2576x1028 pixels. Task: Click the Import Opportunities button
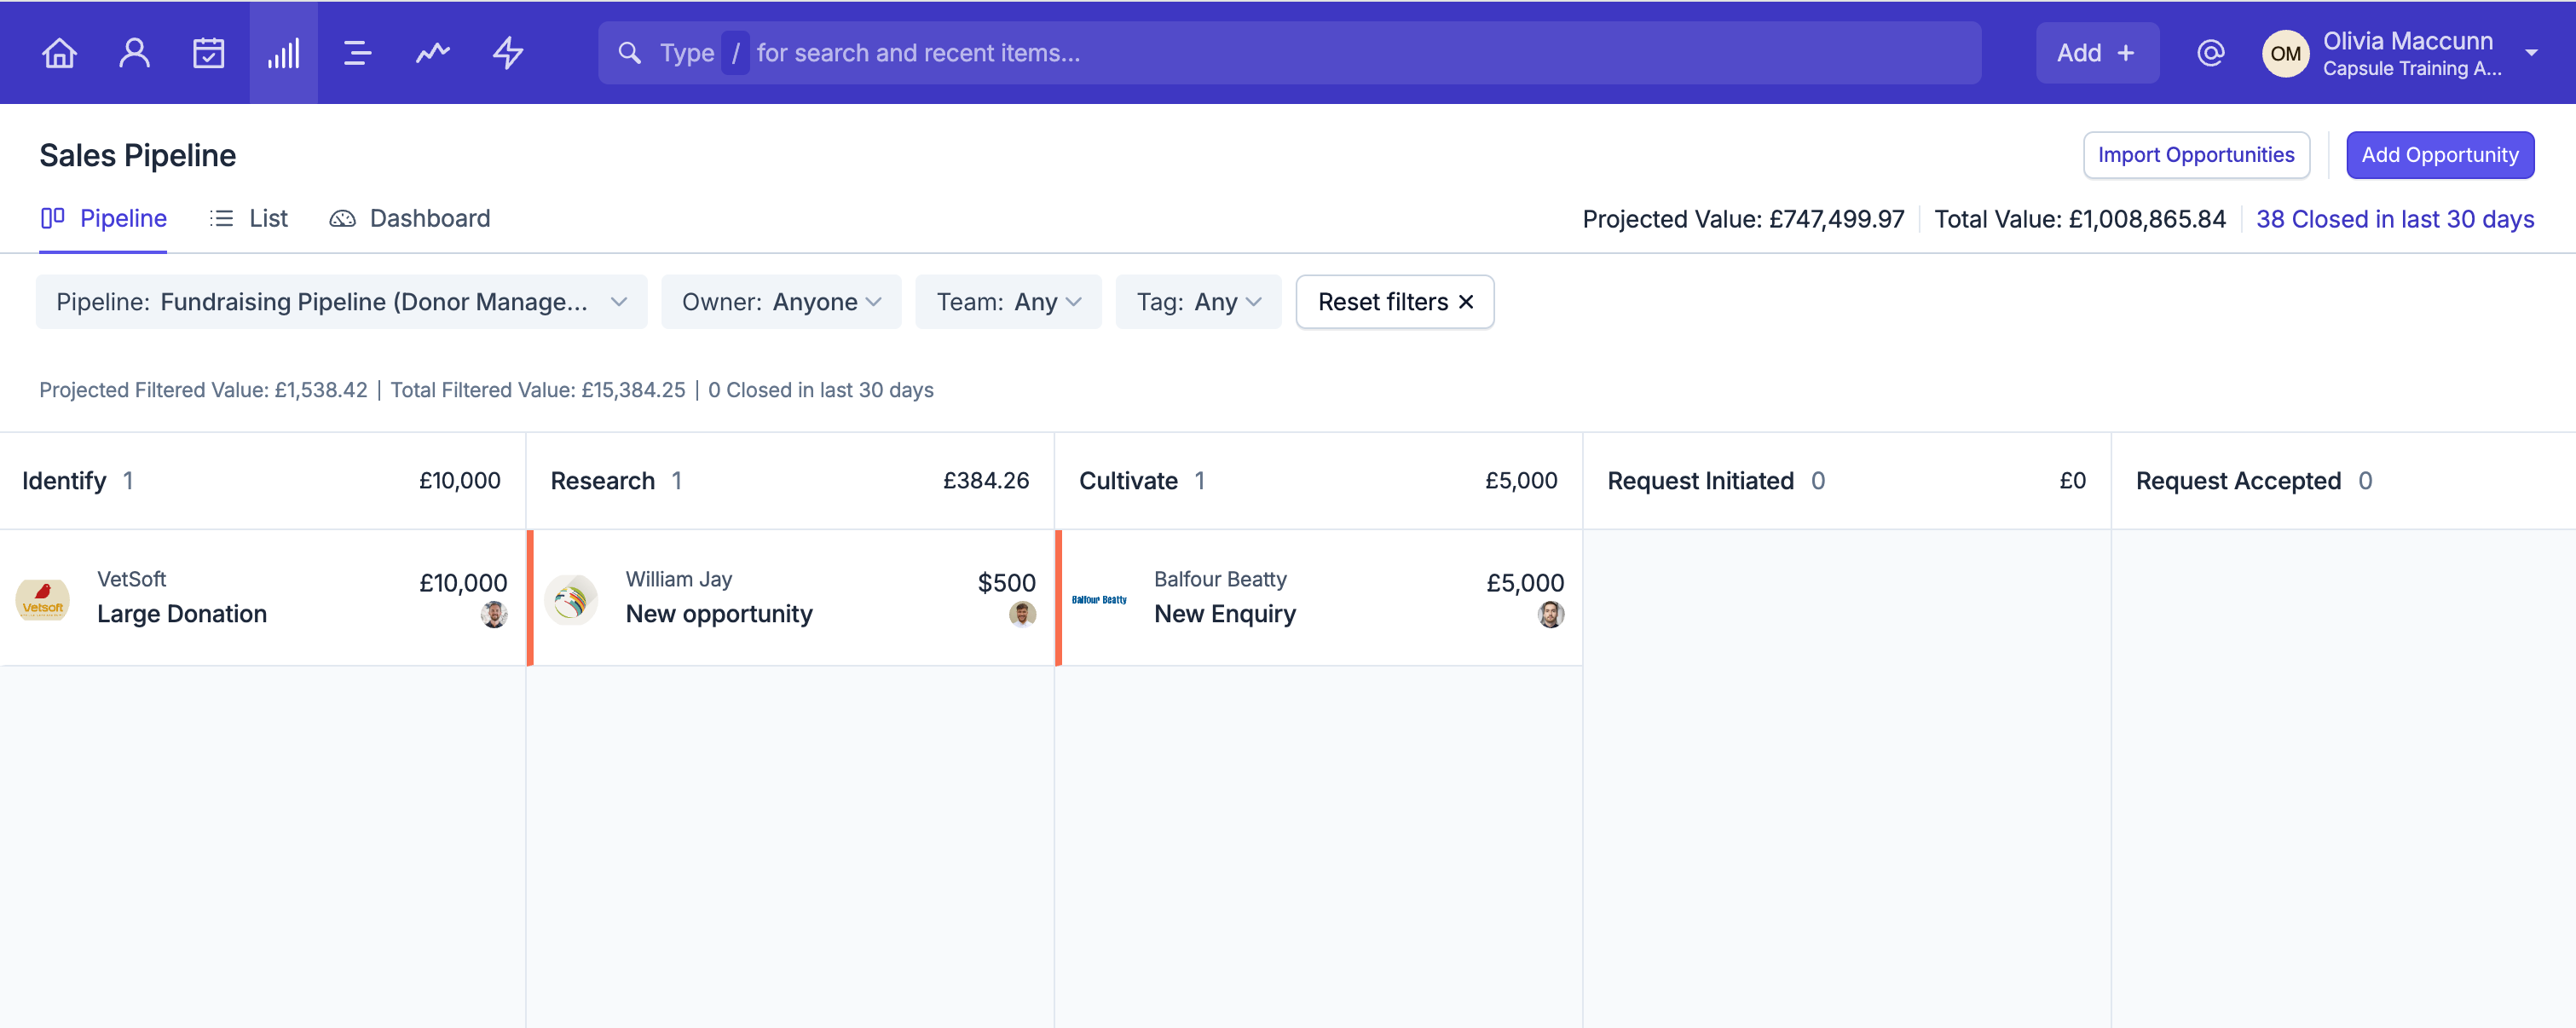(x=2196, y=155)
